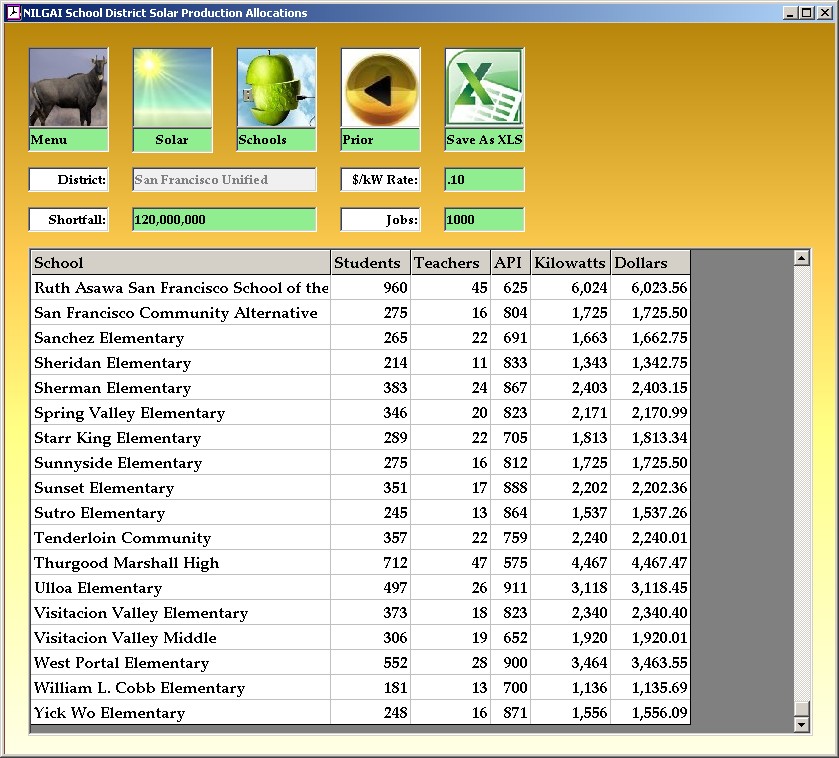The image size is (839, 758).
Task: Click the Shortfall value field
Action: tap(224, 220)
